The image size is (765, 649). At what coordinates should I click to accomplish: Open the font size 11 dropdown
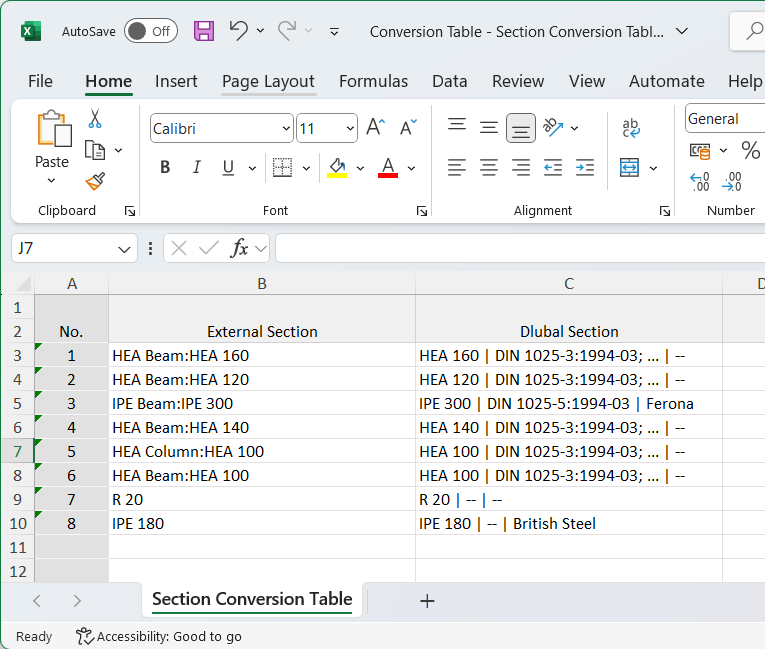(350, 129)
